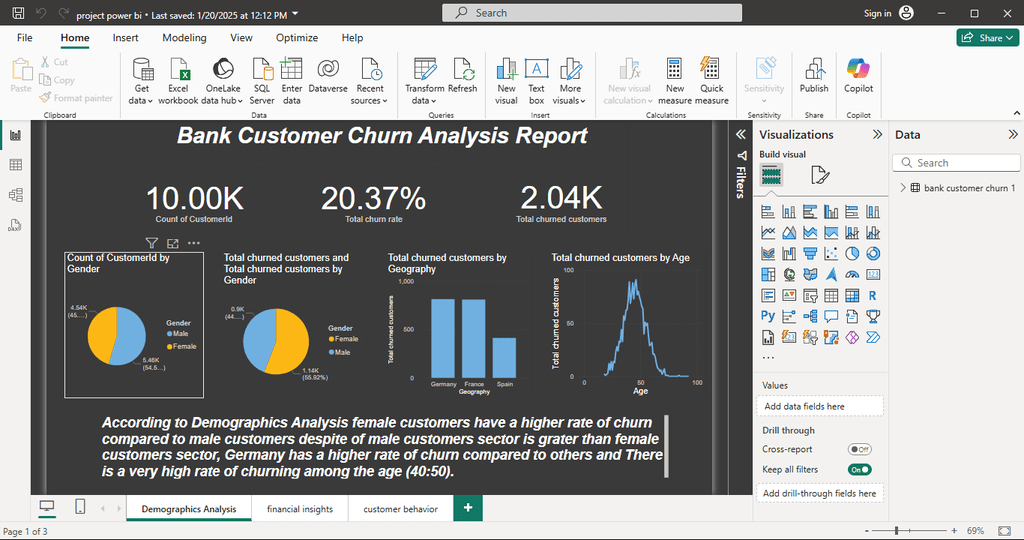
Task: Click the Copilot ribbon icon
Action: (x=858, y=76)
